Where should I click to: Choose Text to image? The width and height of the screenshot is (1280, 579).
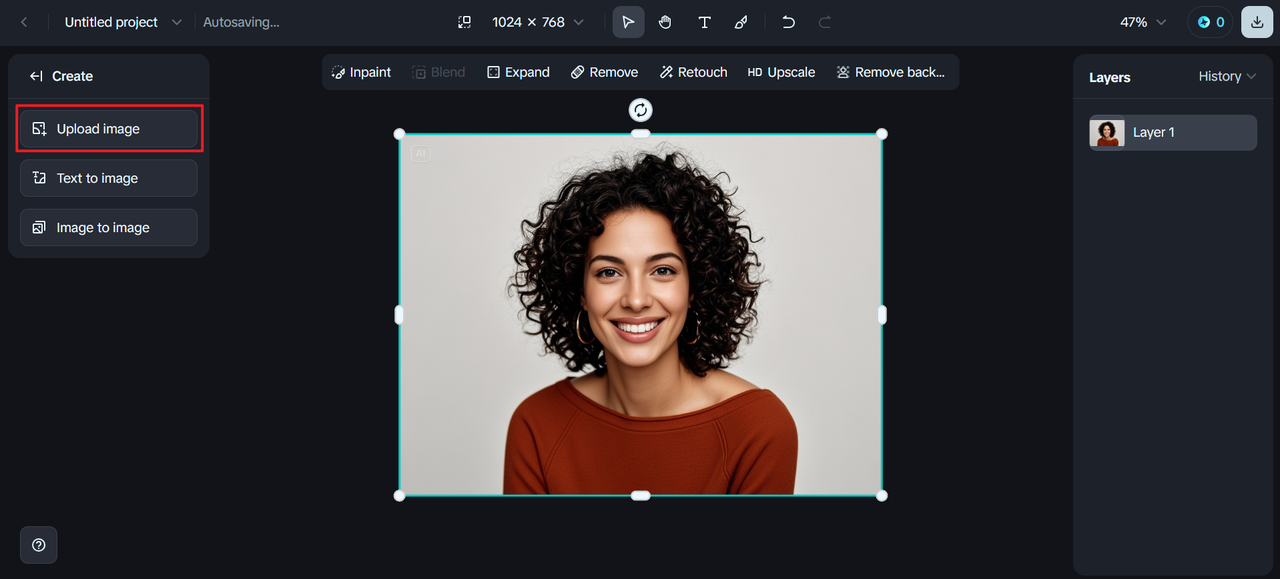pos(109,178)
